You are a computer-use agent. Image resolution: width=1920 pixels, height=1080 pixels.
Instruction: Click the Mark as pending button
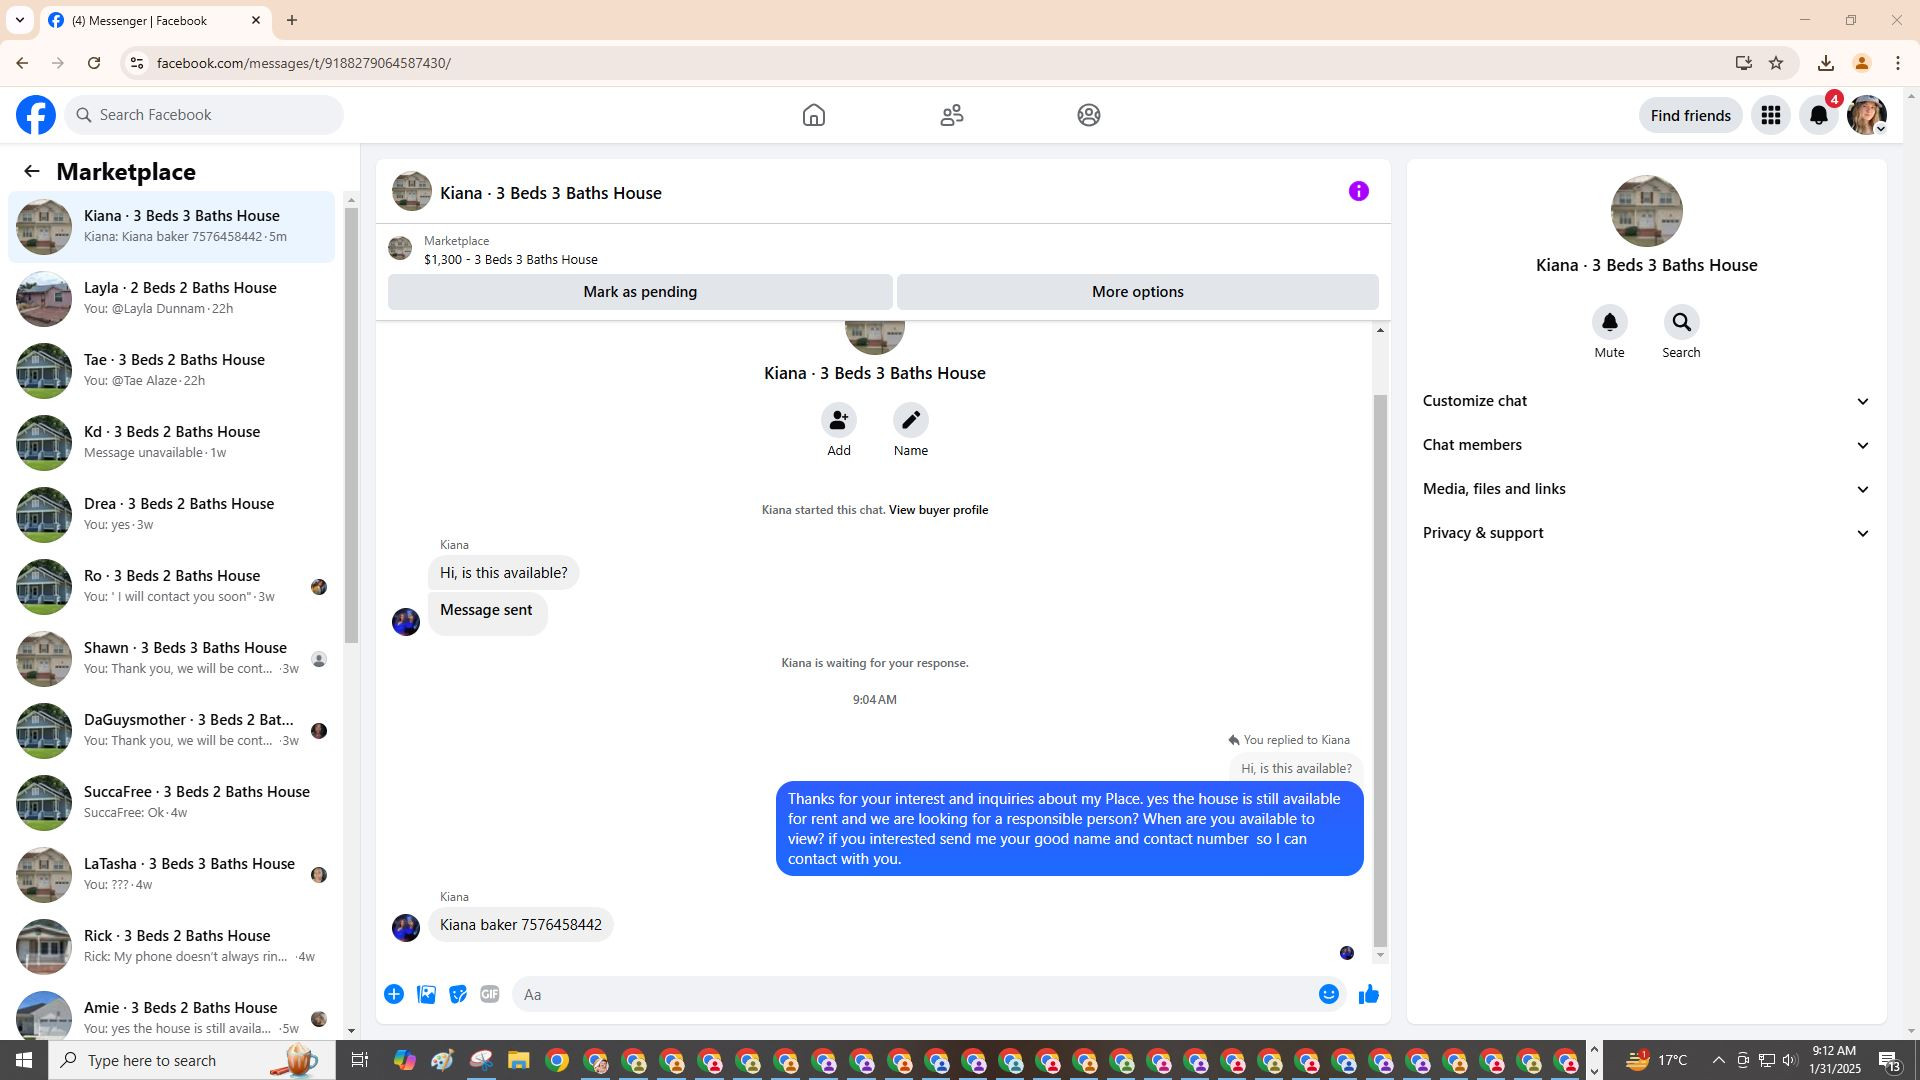pyautogui.click(x=640, y=292)
